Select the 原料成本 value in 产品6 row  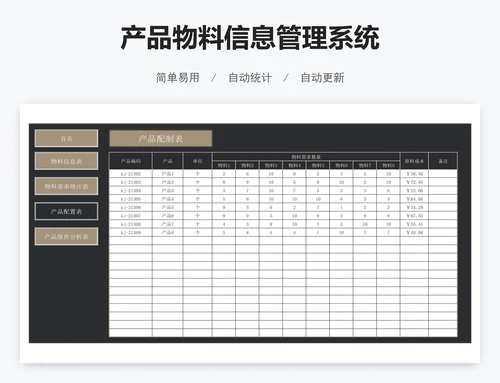(414, 216)
